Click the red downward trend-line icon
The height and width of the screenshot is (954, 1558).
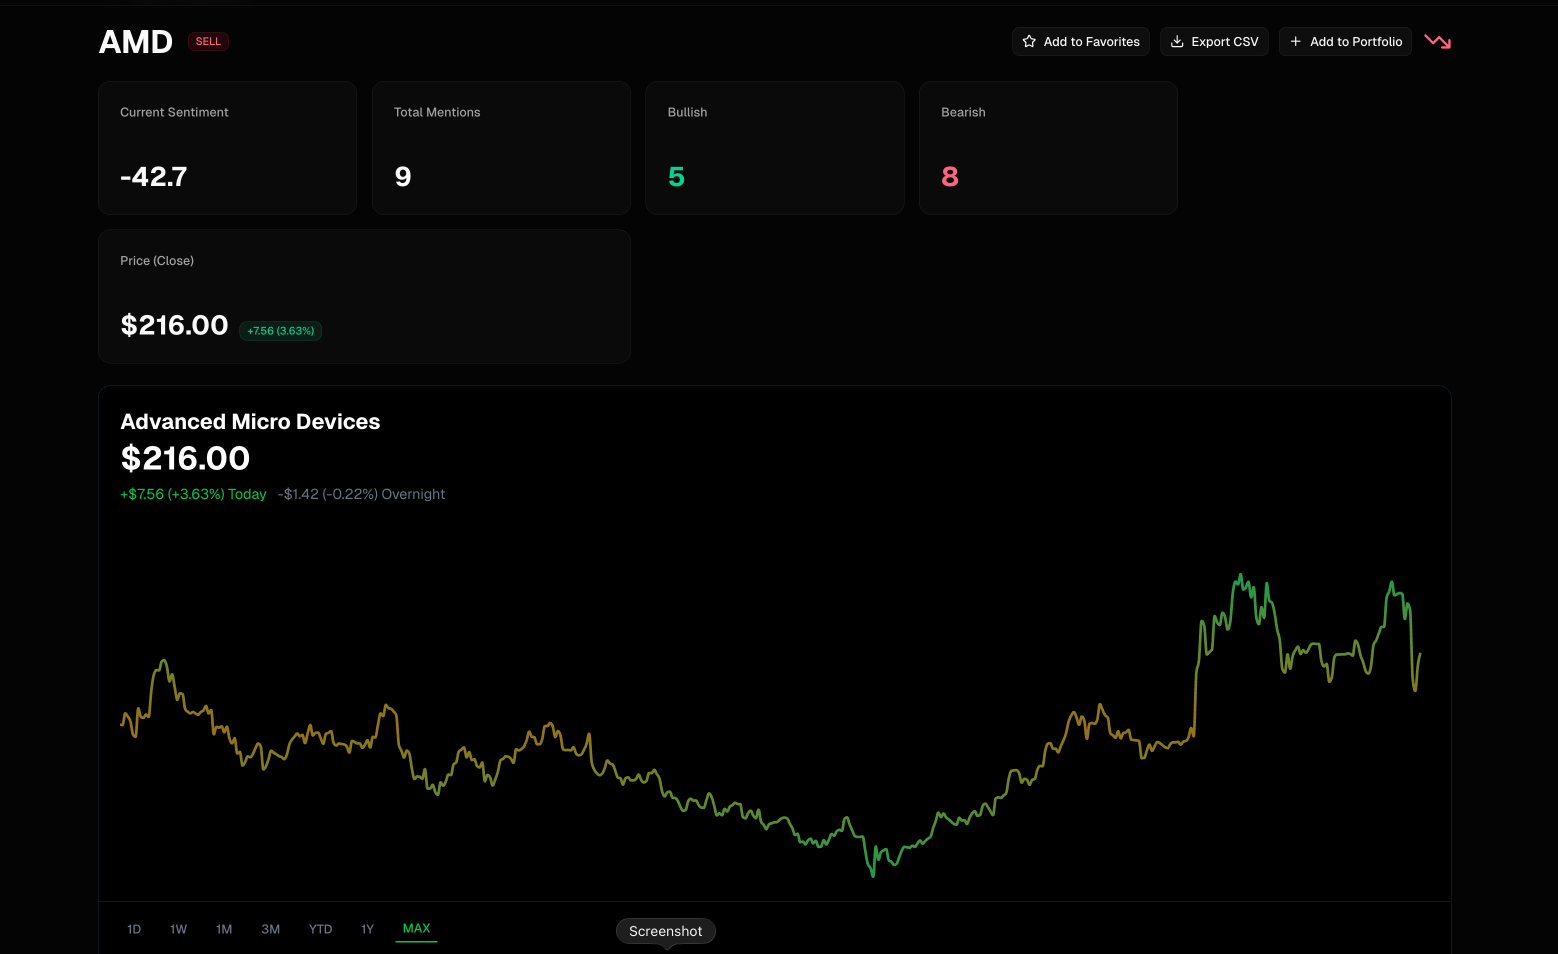pyautogui.click(x=1437, y=41)
